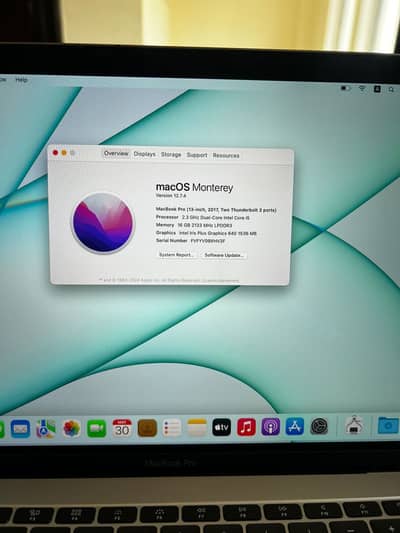Viewport: 400px width, 533px height.
Task: Open the blue folder in Dock
Action: tap(388, 425)
